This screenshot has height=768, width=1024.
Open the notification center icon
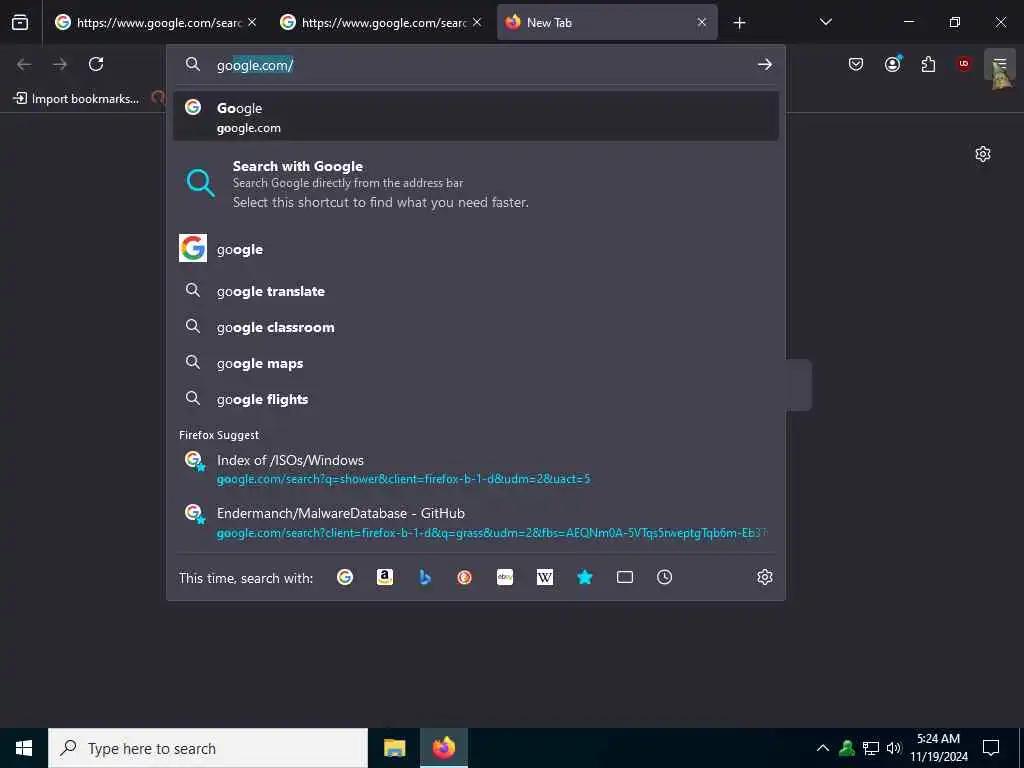pos(991,748)
